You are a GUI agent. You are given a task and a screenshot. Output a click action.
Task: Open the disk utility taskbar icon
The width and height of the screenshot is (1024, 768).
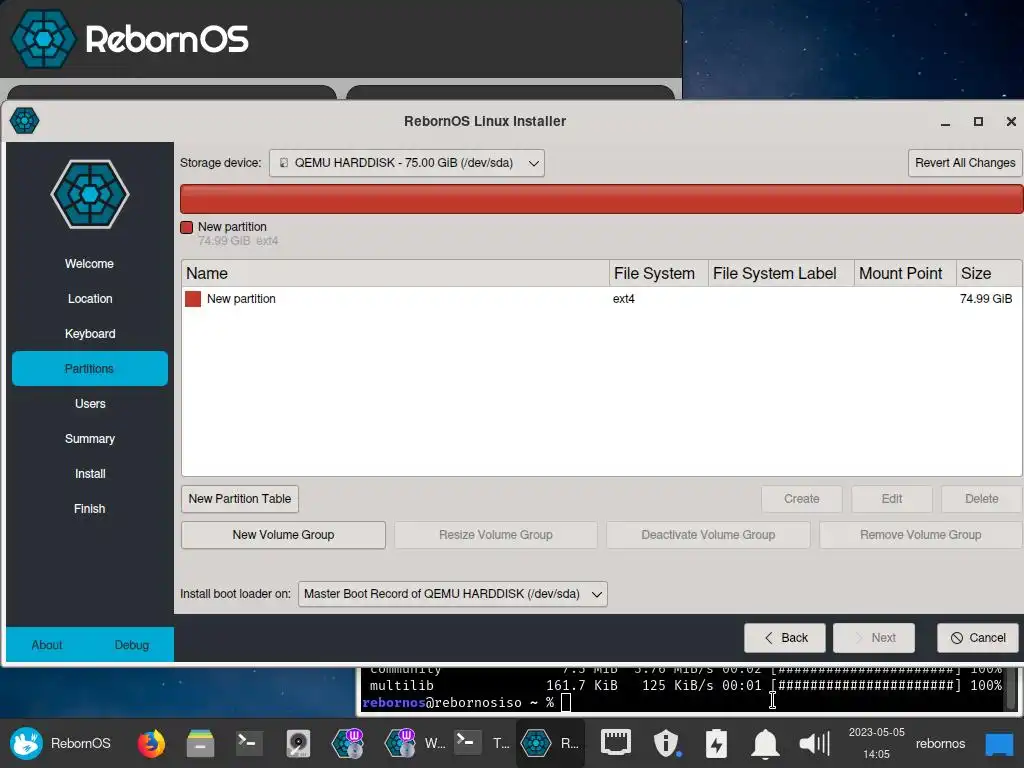(x=298, y=743)
